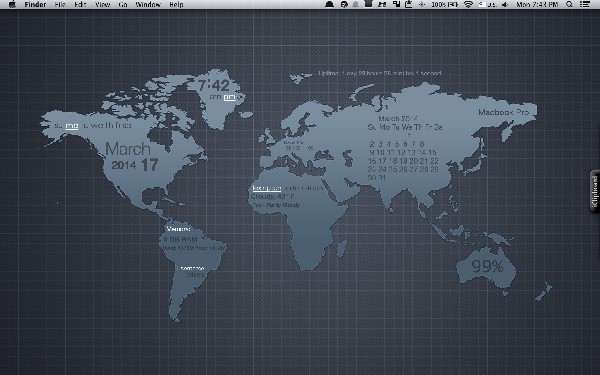Click the grayed bell icon in menu bar
This screenshot has width=600, height=375.
click(x=355, y=5)
